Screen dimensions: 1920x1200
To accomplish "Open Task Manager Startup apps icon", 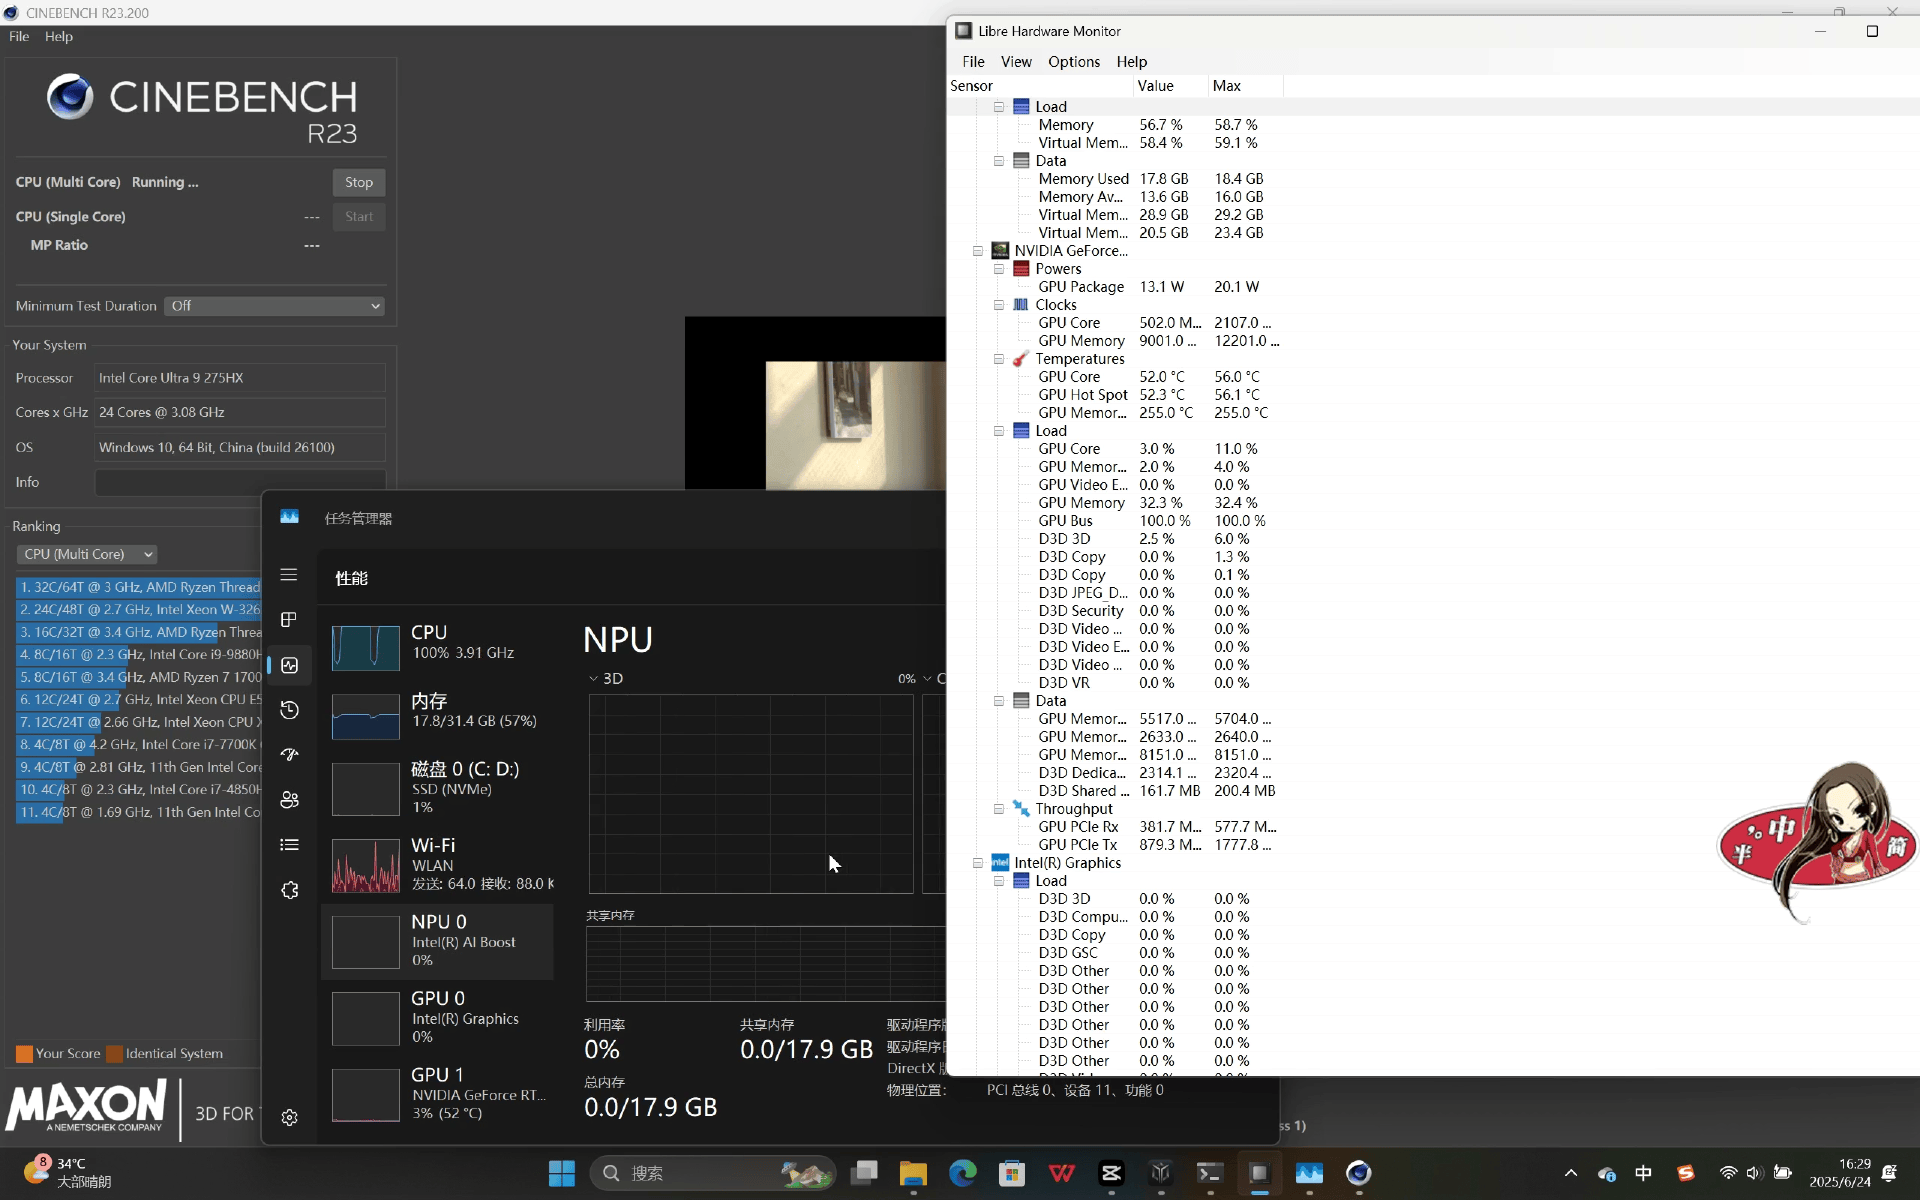I will [289, 755].
